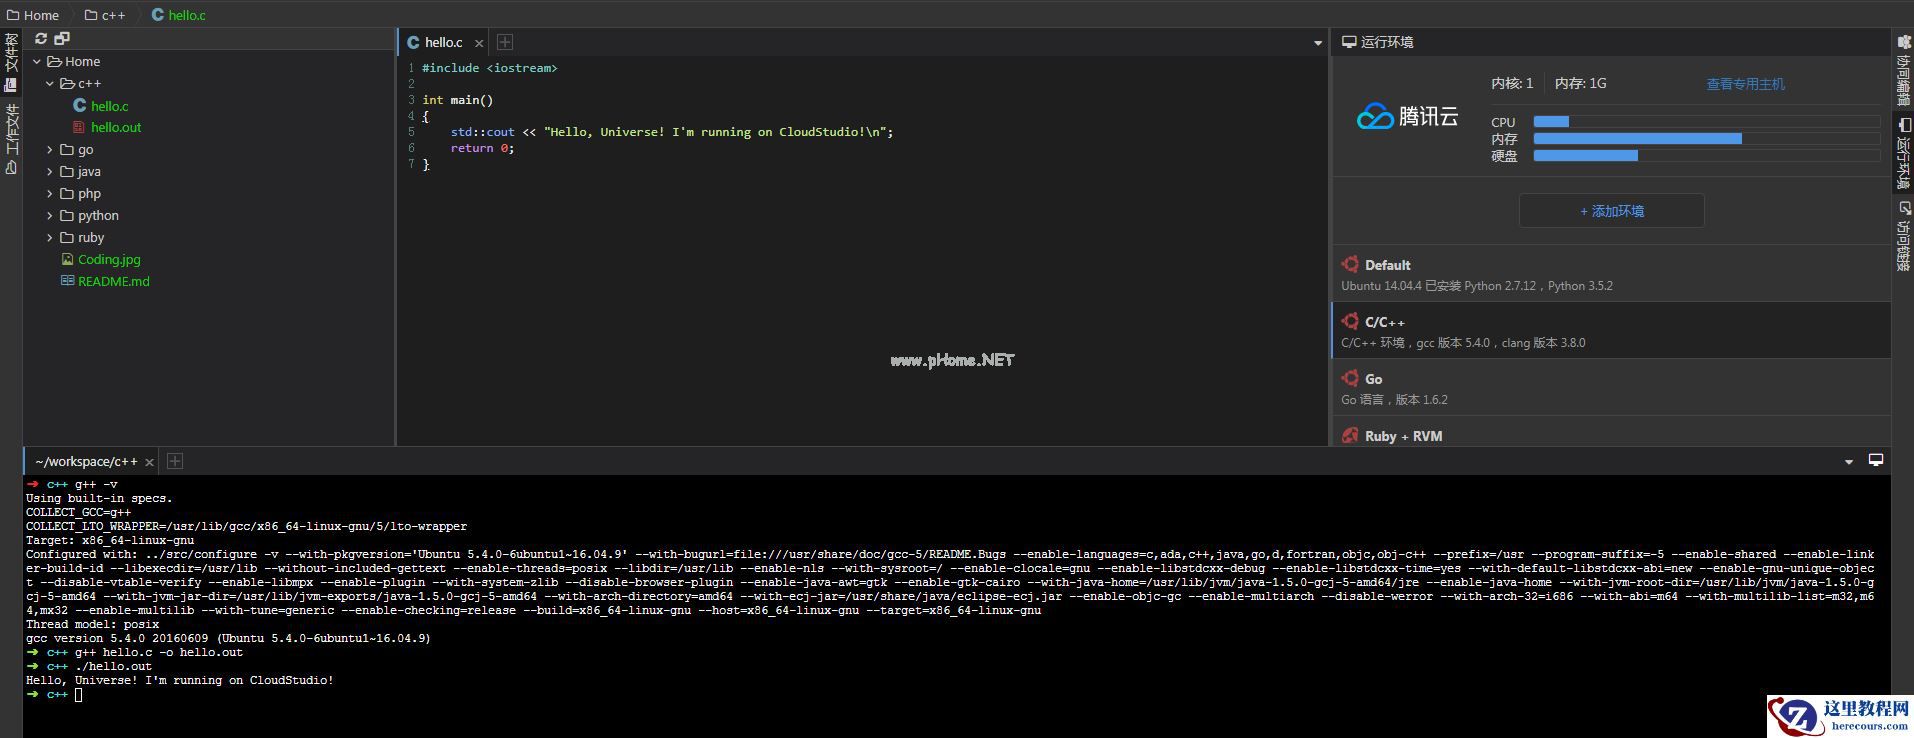Click the 添加环境 button
The image size is (1914, 738).
[1611, 211]
